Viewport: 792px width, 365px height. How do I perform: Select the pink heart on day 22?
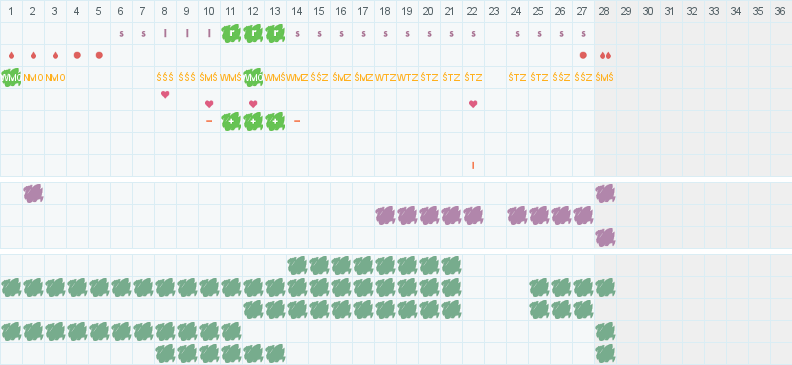pos(473,104)
